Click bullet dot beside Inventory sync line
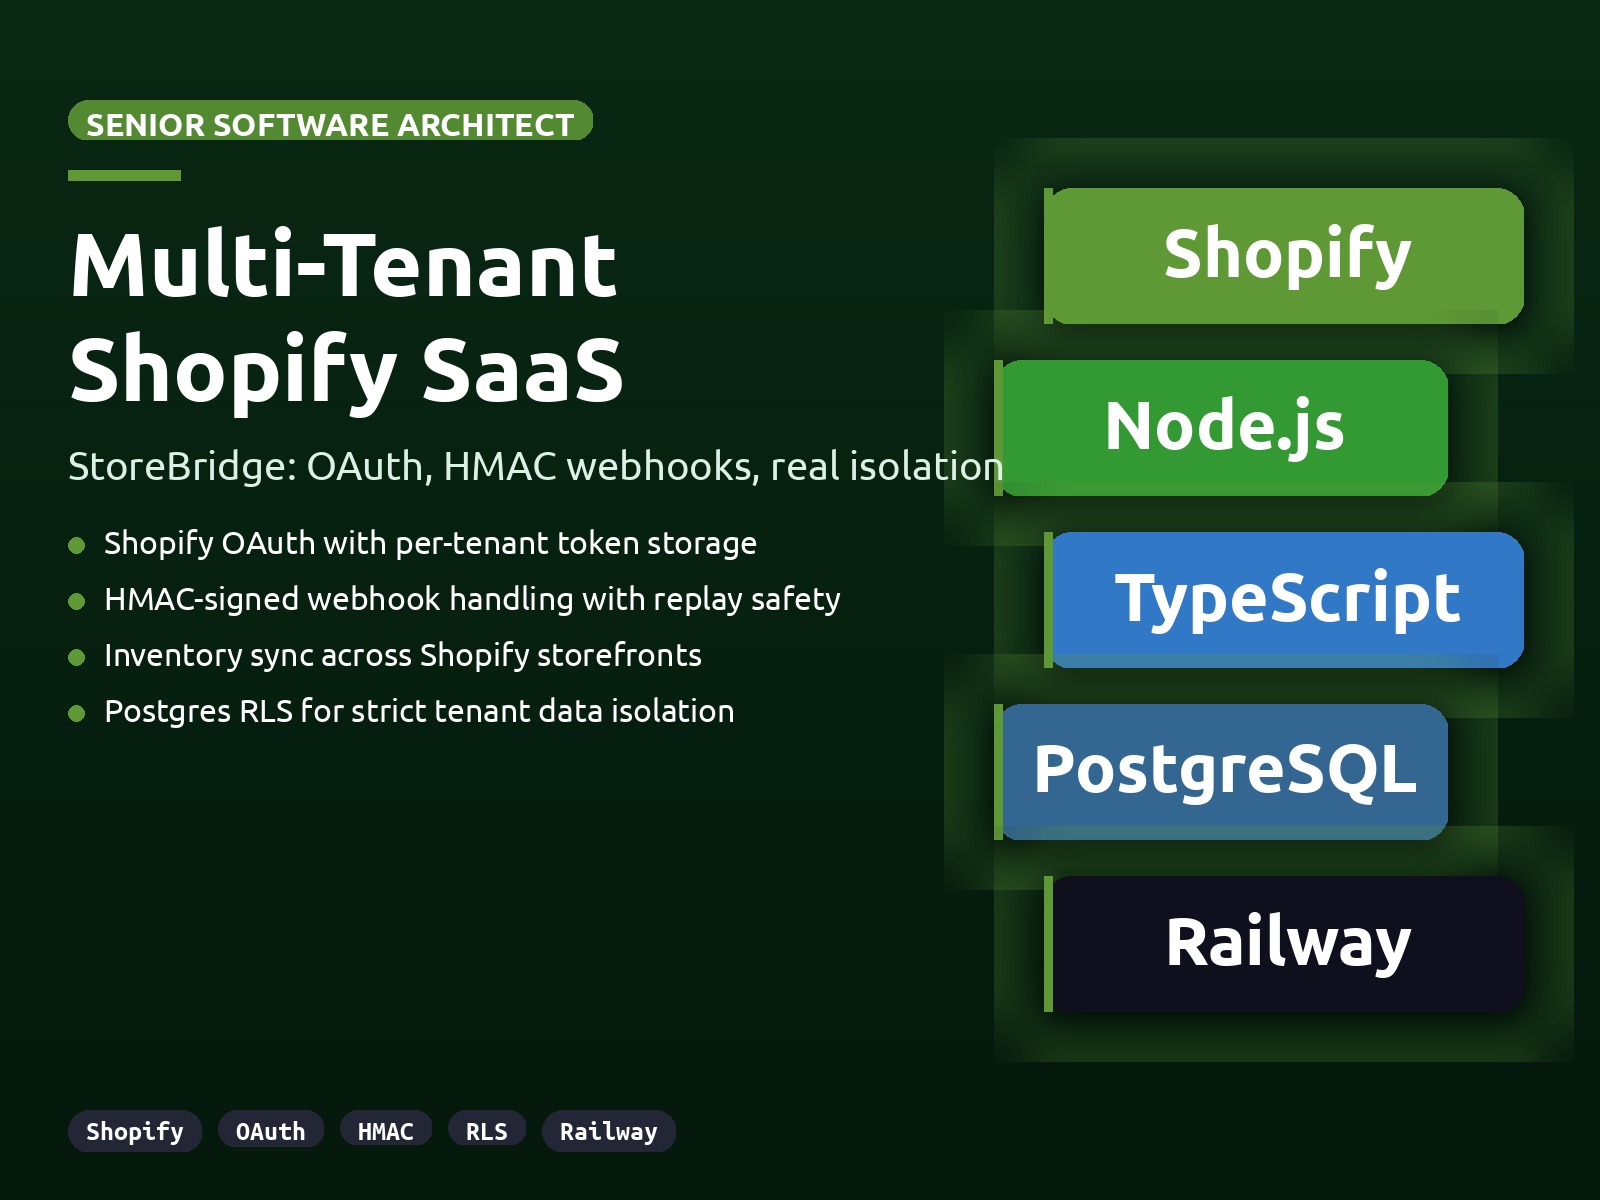The width and height of the screenshot is (1600, 1200). [x=76, y=657]
